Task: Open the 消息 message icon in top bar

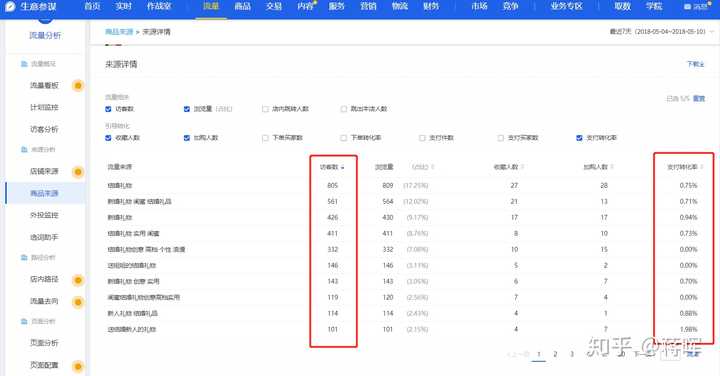Action: [687, 6]
